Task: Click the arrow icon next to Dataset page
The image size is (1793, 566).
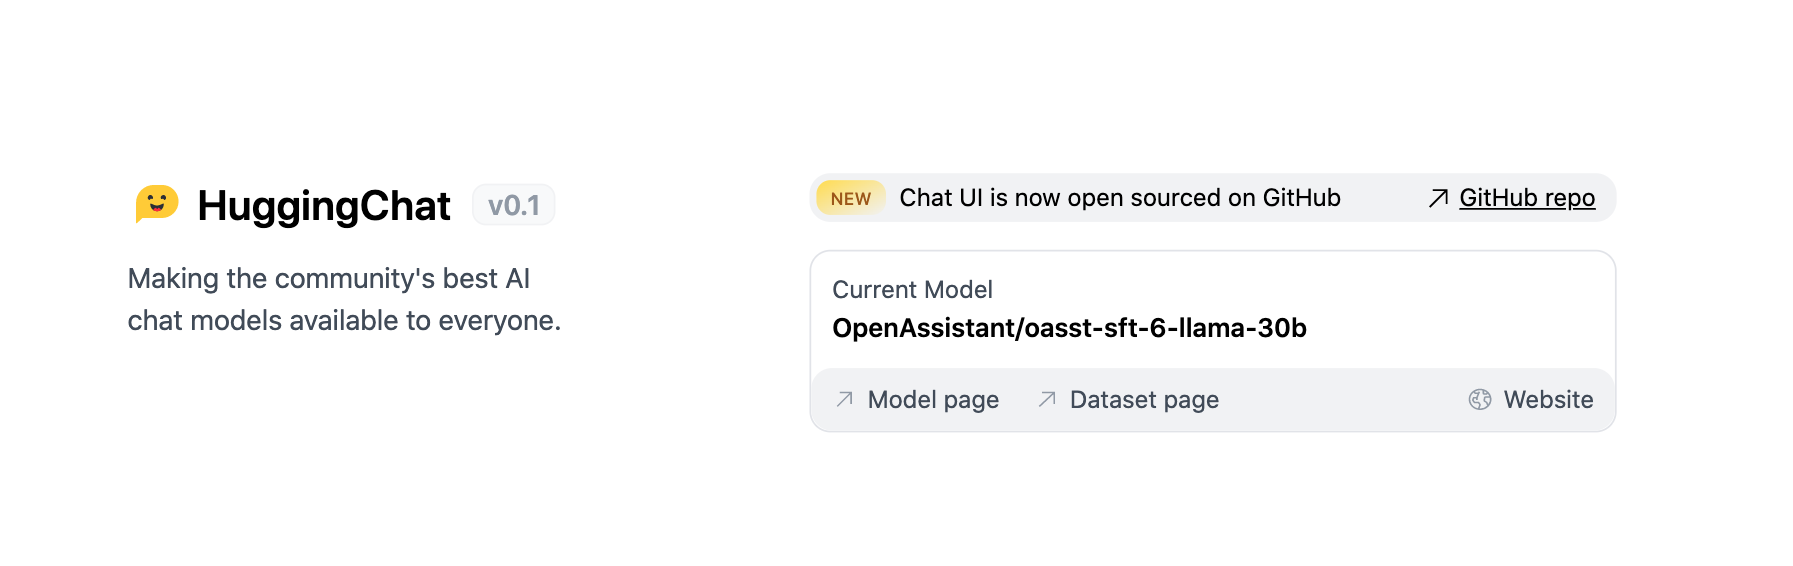Action: pyautogui.click(x=1047, y=399)
